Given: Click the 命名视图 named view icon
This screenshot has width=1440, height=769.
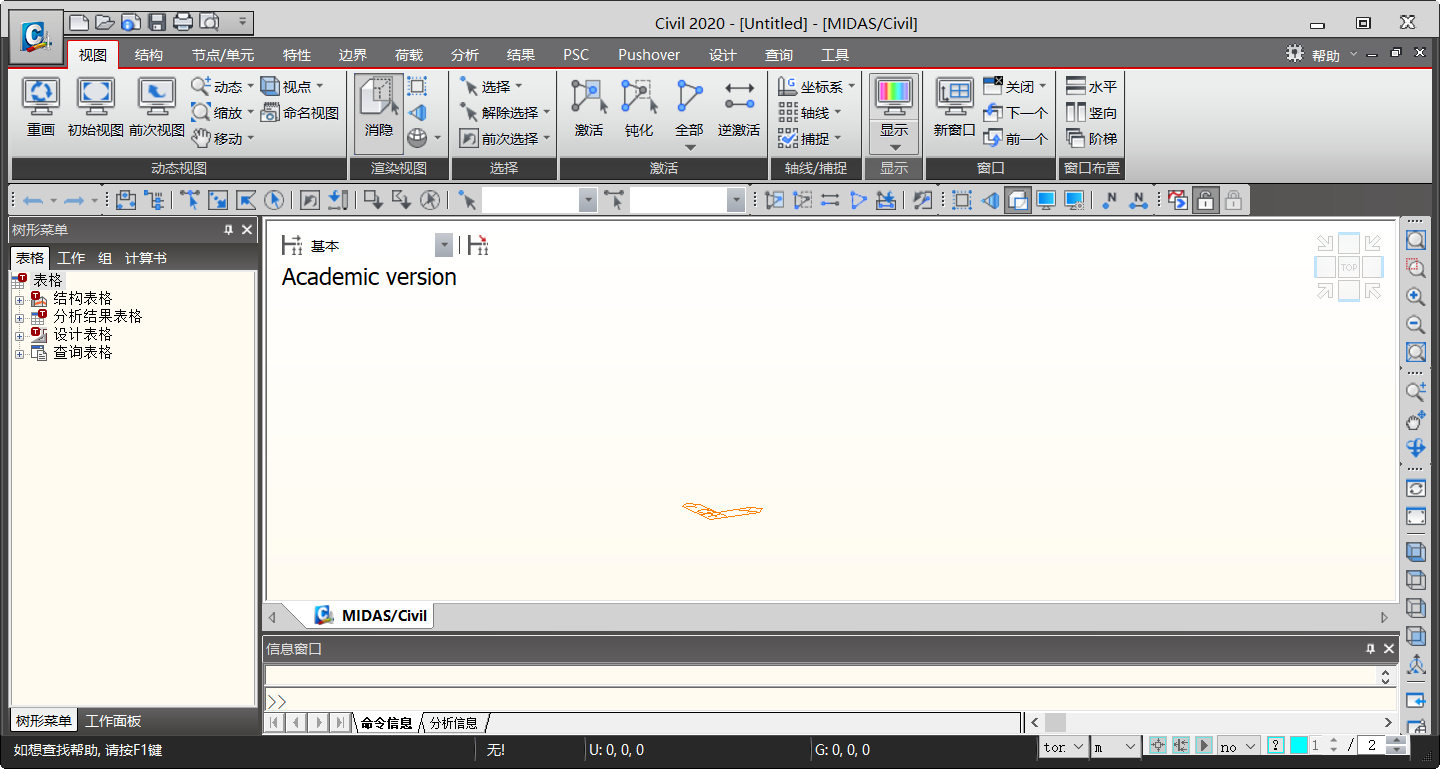Looking at the screenshot, I should tap(300, 113).
